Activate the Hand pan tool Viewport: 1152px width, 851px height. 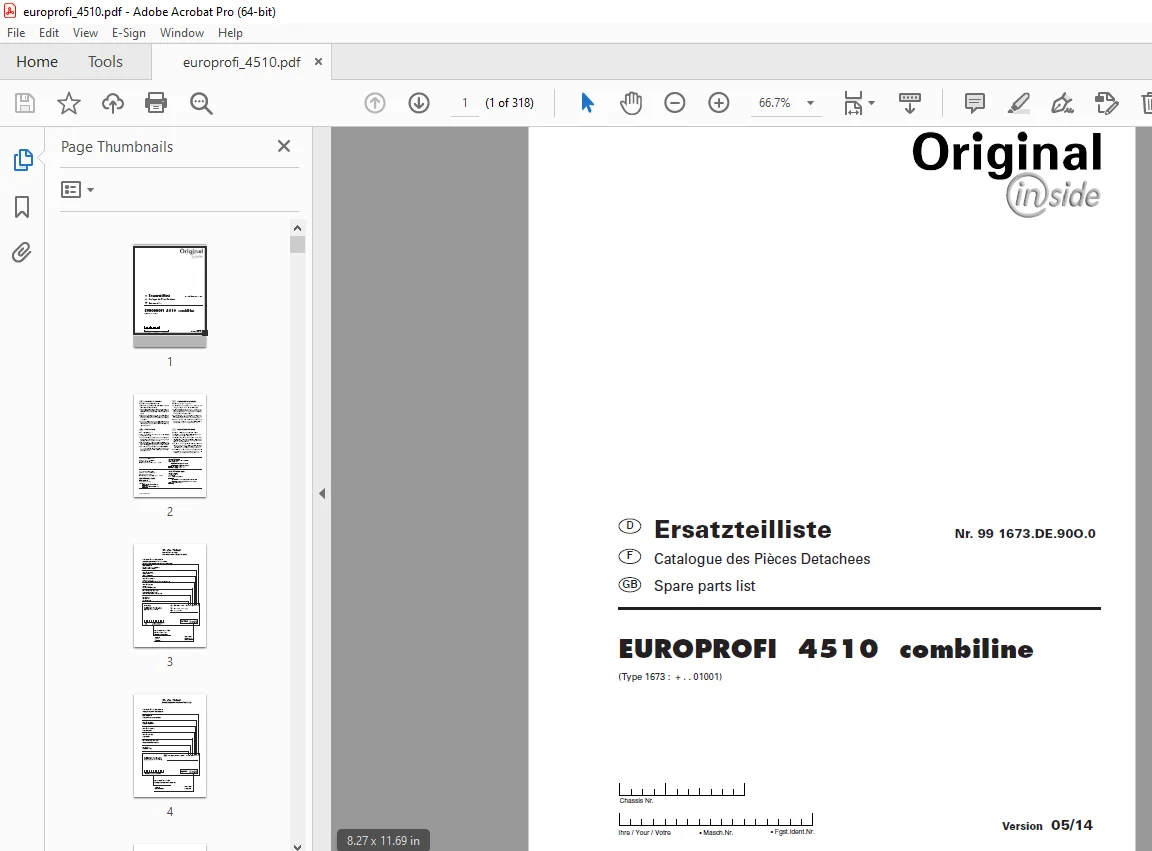[x=630, y=103]
